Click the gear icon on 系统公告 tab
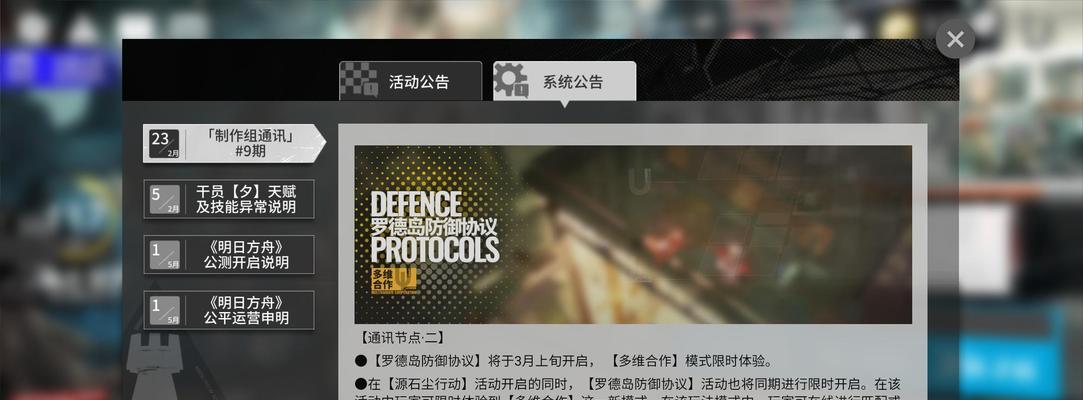The height and width of the screenshot is (400, 1083). (512, 80)
